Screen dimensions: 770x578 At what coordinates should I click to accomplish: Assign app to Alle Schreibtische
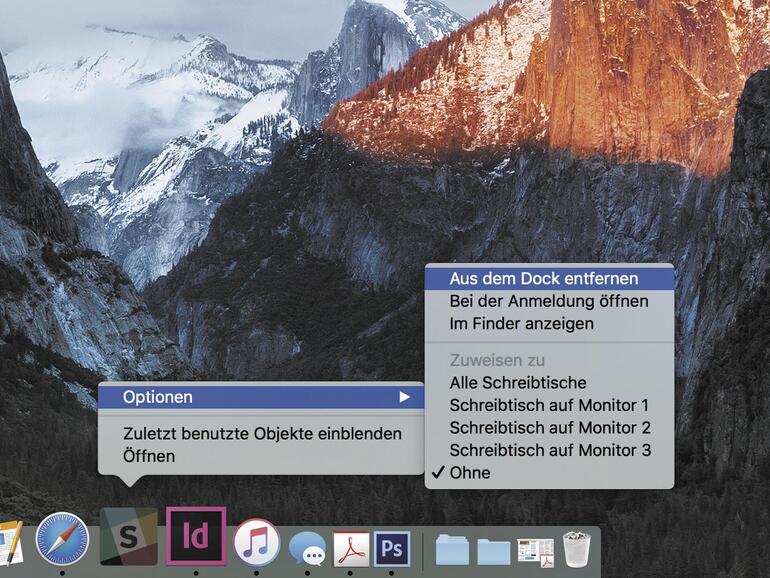[550, 383]
